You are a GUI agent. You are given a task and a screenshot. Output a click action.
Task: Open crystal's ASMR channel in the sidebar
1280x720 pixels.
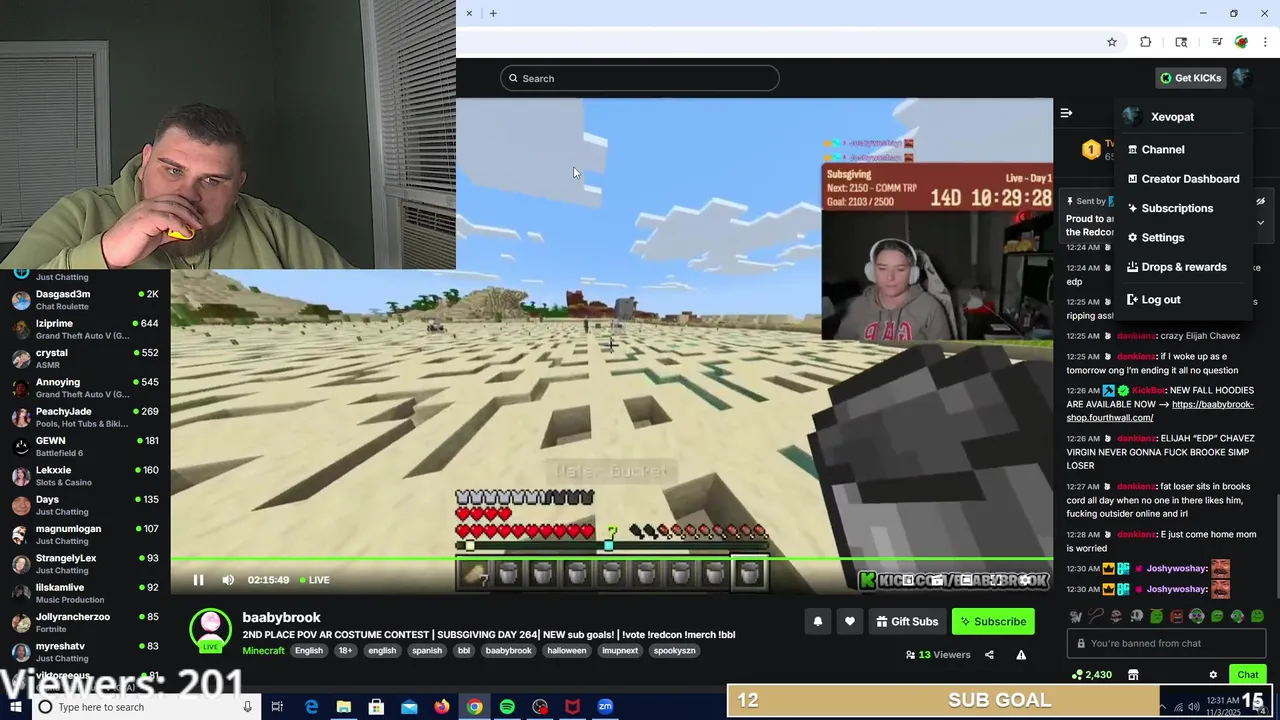click(x=85, y=358)
